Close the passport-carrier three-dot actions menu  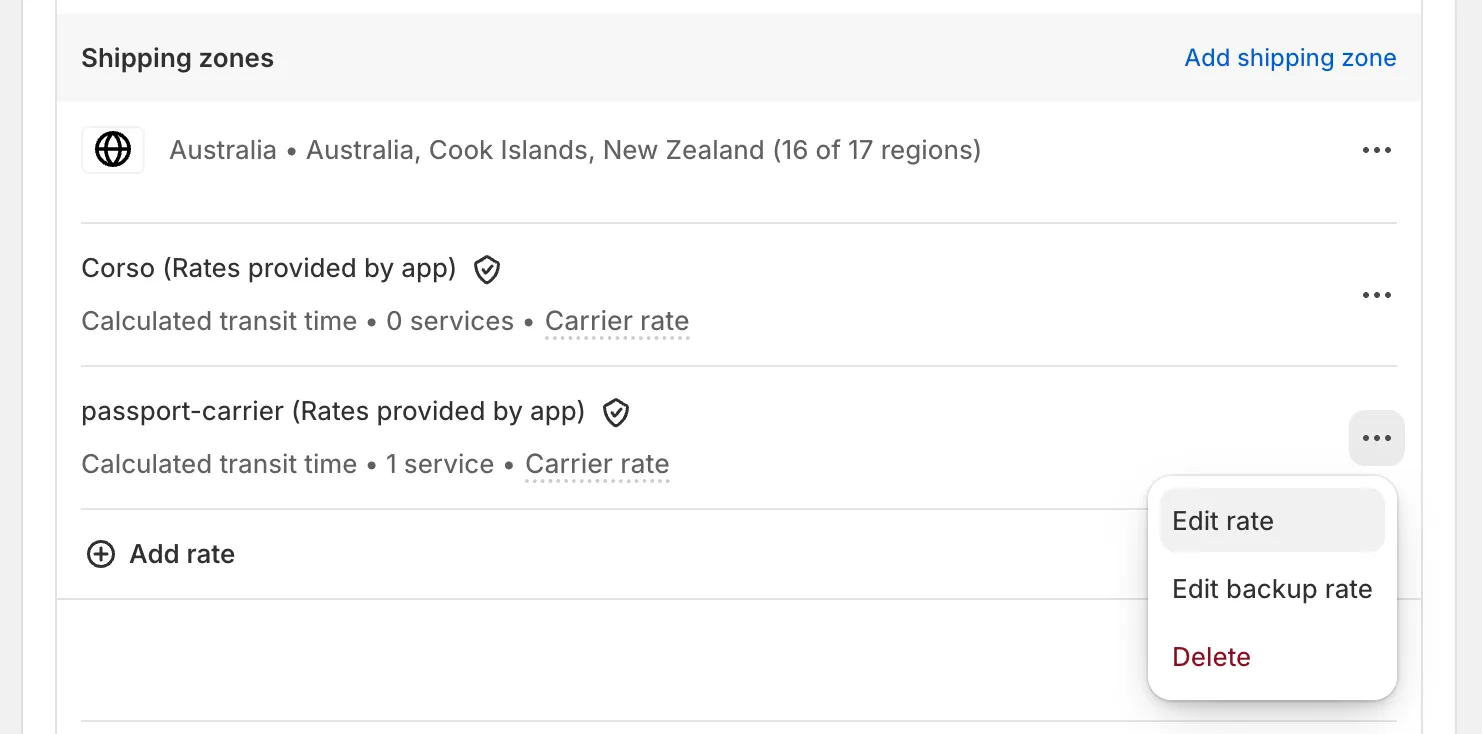click(1376, 438)
